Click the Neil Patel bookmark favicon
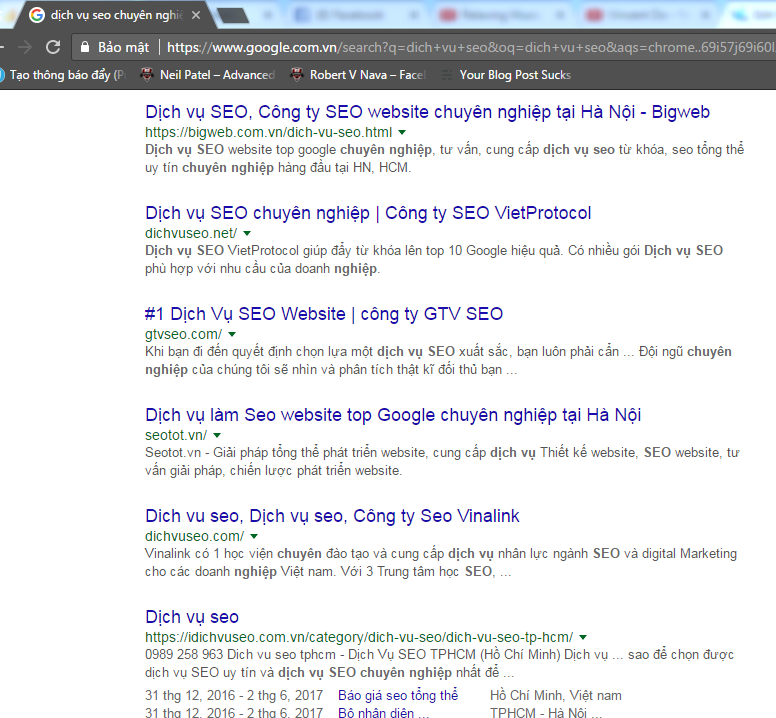776x718 pixels. click(x=147, y=75)
